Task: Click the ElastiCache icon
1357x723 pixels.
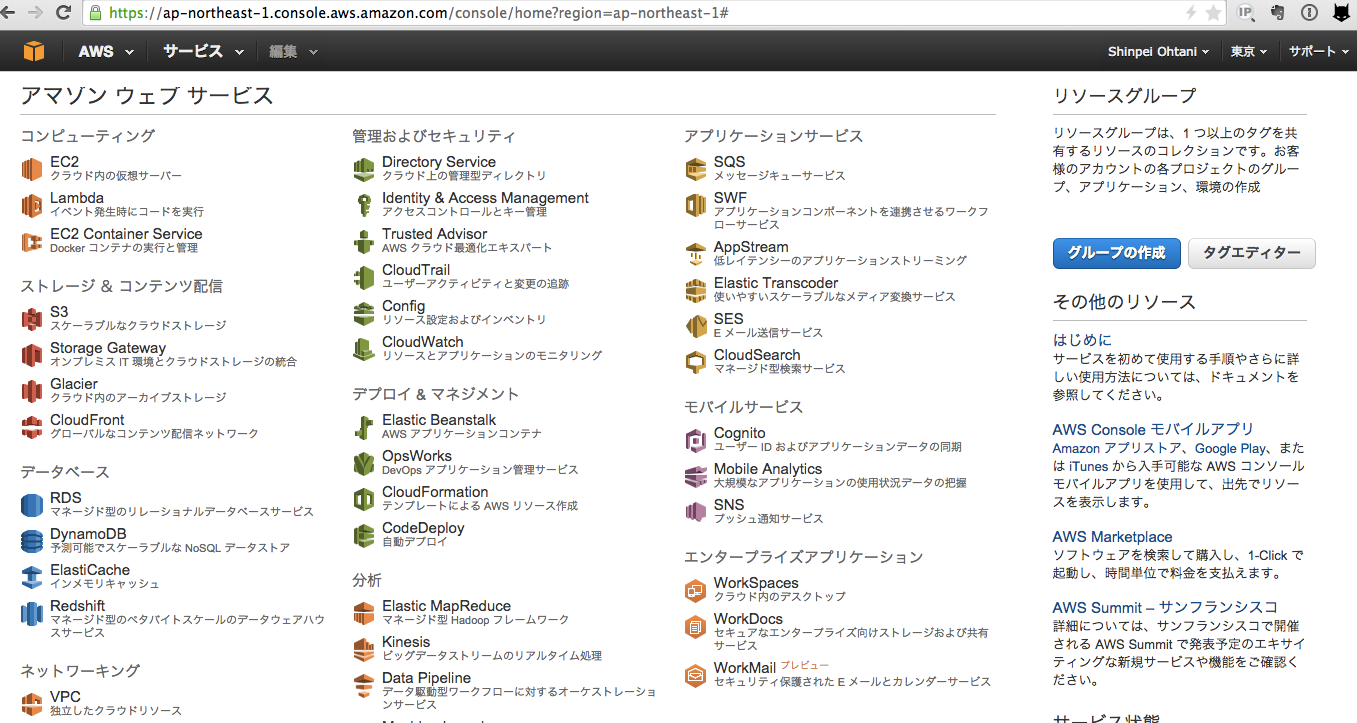Action: click(x=32, y=577)
